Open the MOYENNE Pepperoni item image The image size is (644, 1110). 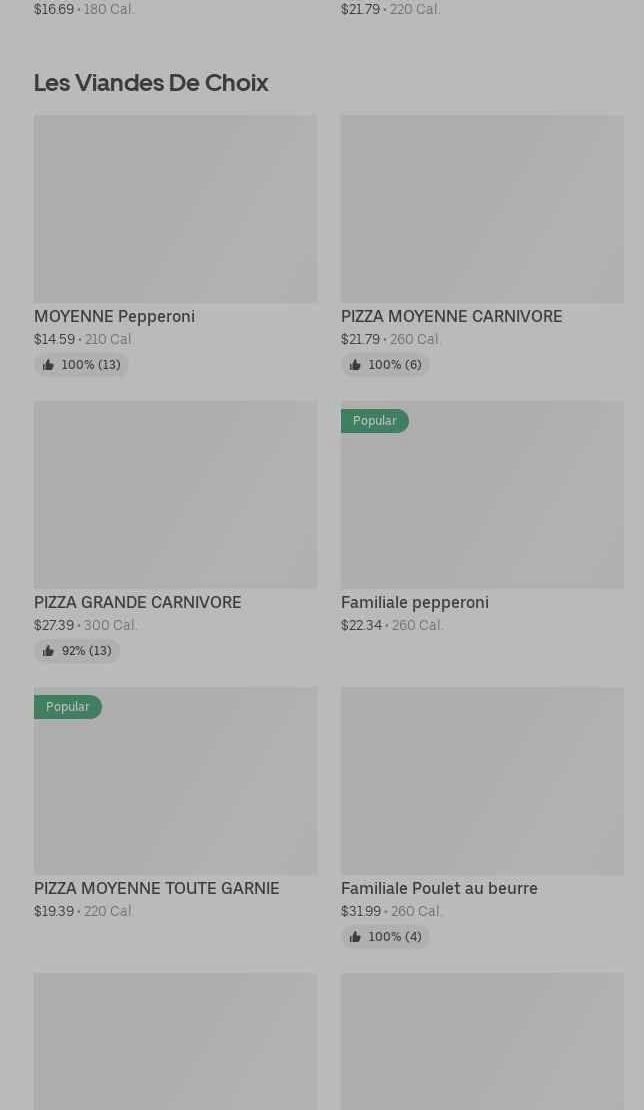pyautogui.click(x=175, y=208)
